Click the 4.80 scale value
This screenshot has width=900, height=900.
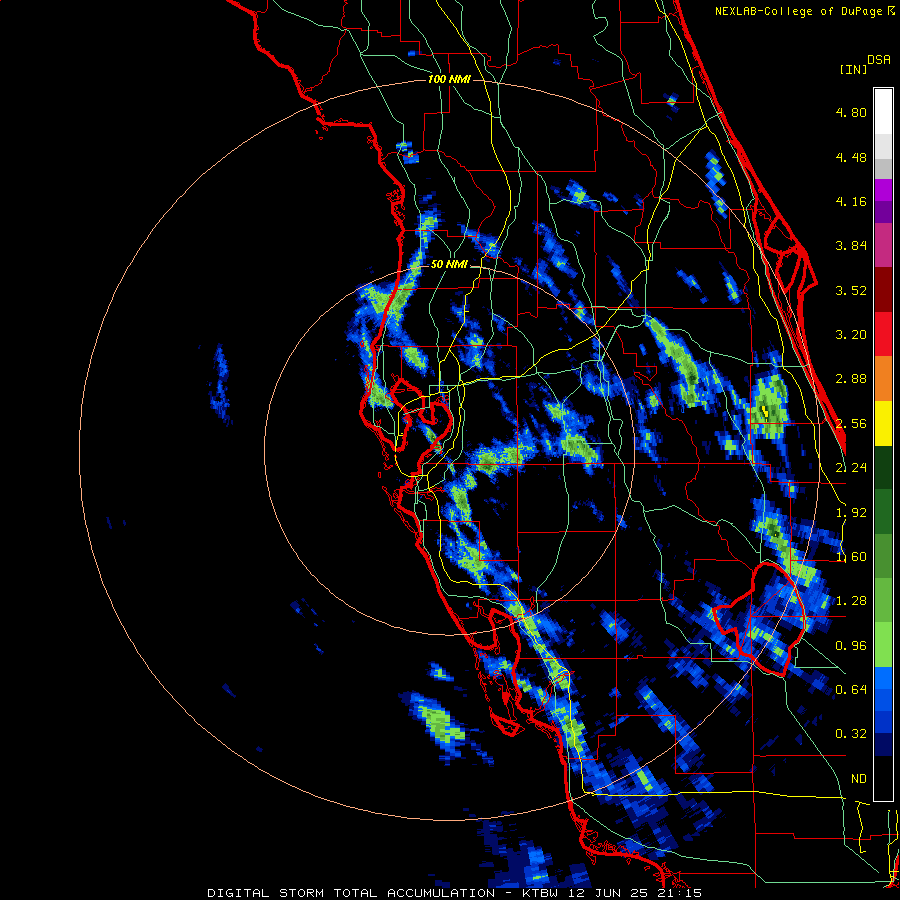point(851,112)
